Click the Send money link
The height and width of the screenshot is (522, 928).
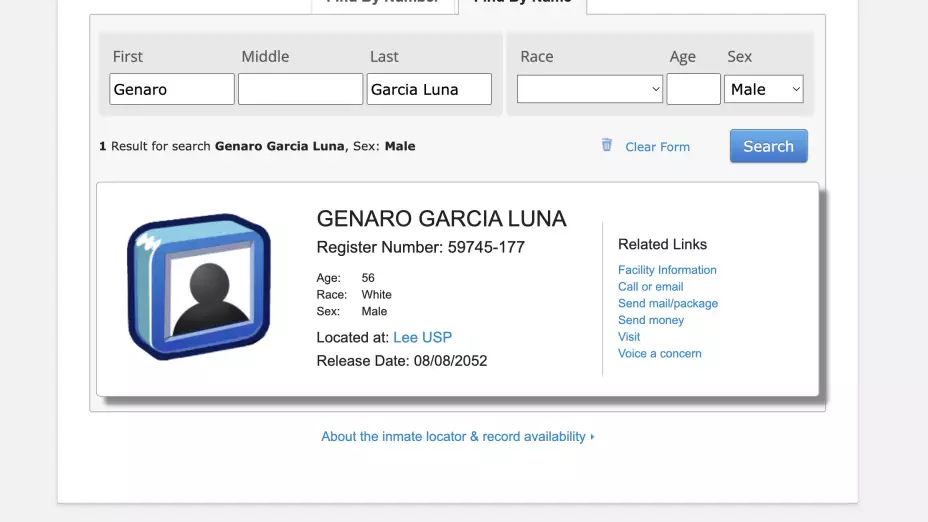[650, 320]
